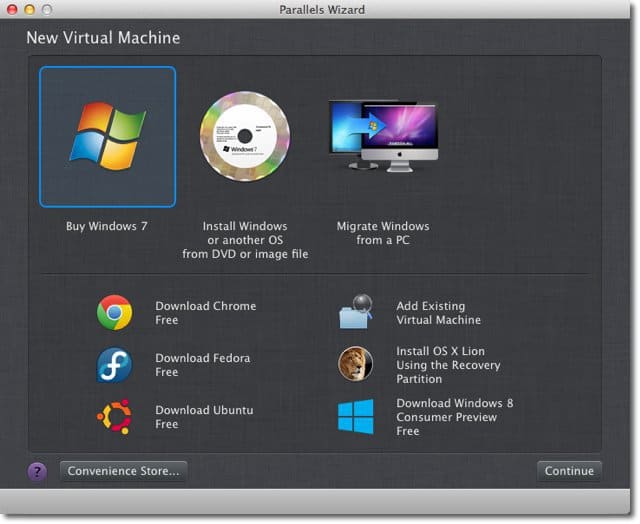Choose Add Existing Virtual Machine text

point(438,313)
